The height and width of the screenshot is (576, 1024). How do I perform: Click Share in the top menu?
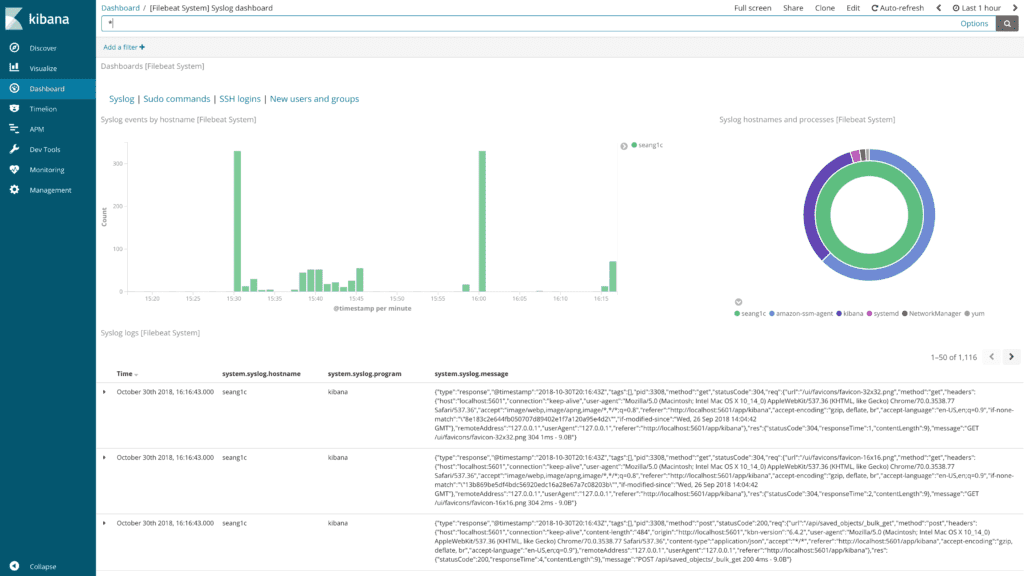793,8
